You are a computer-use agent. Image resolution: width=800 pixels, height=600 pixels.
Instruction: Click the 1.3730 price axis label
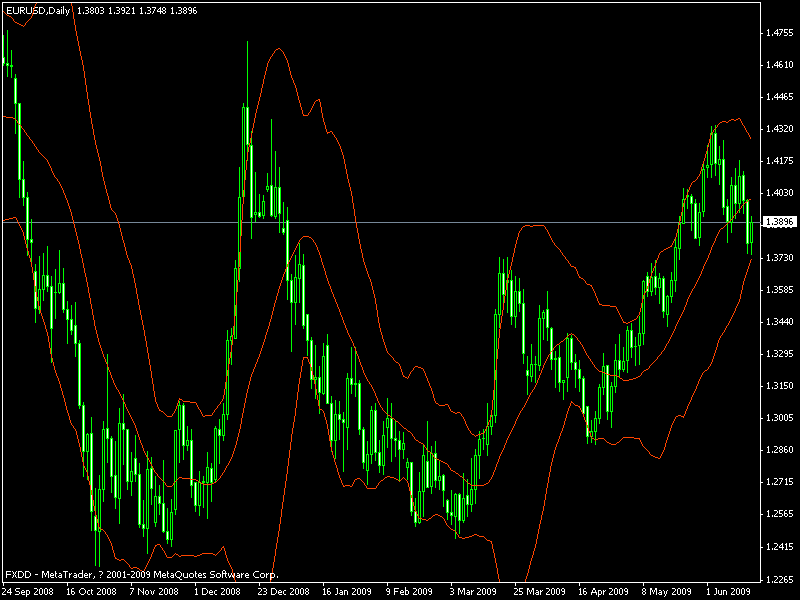(x=780, y=258)
